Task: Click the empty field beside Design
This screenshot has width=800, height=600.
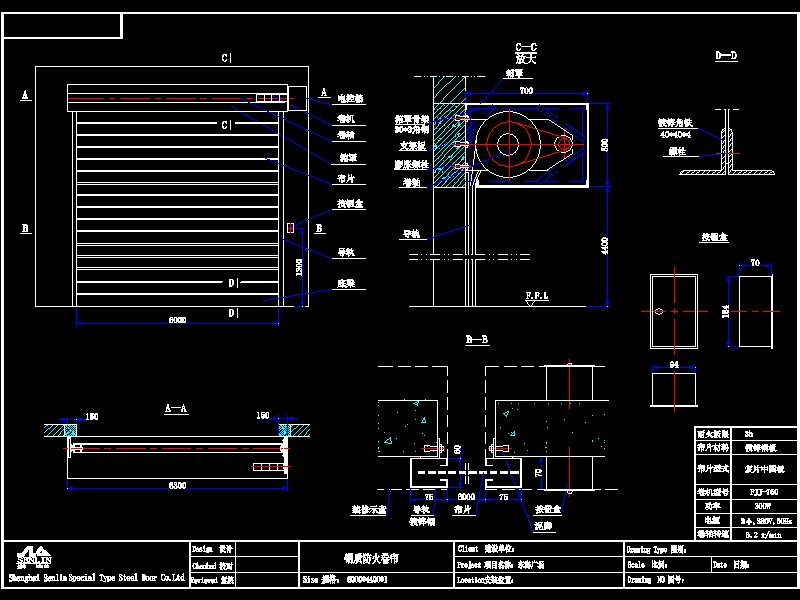Action: click(x=267, y=549)
